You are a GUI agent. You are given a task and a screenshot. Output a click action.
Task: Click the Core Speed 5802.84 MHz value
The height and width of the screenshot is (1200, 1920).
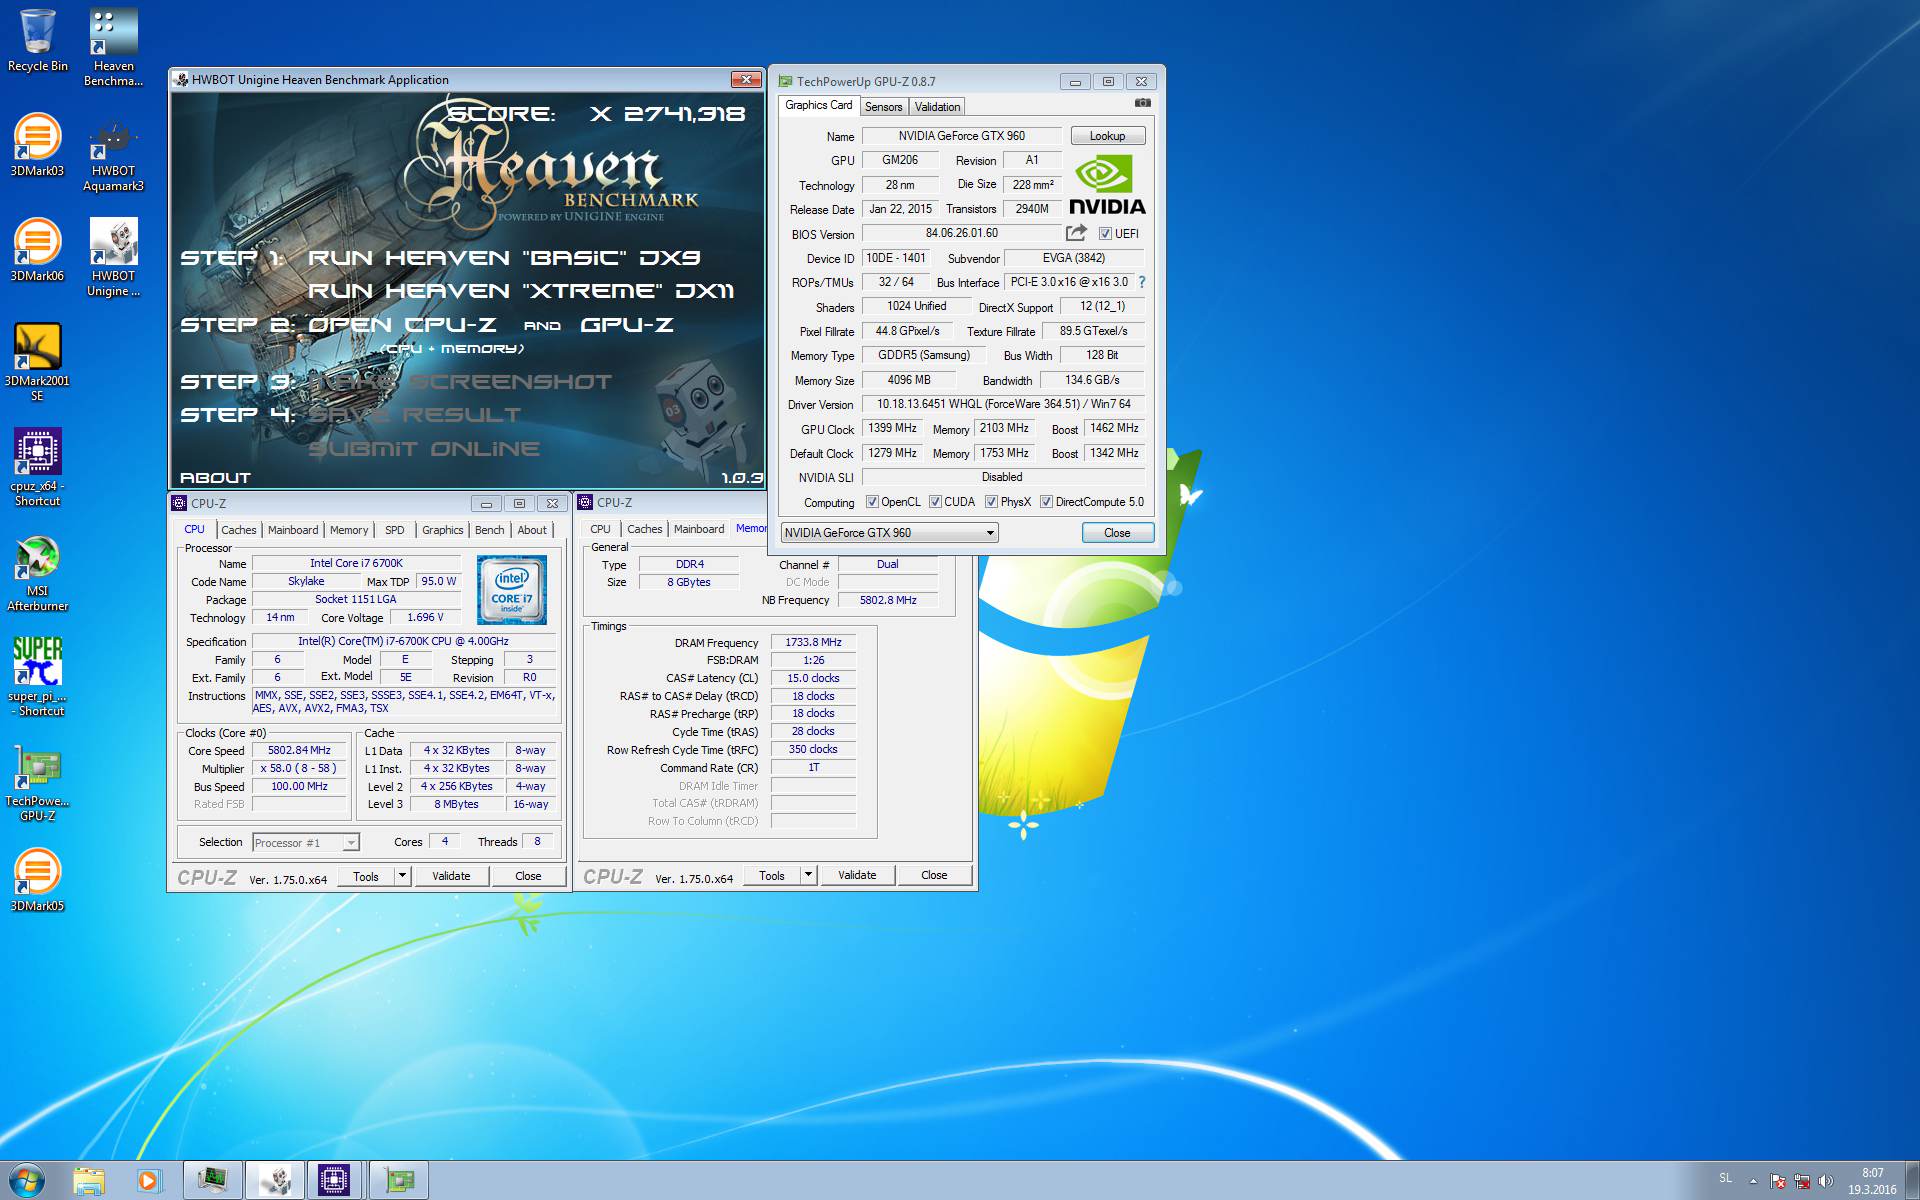coord(299,750)
